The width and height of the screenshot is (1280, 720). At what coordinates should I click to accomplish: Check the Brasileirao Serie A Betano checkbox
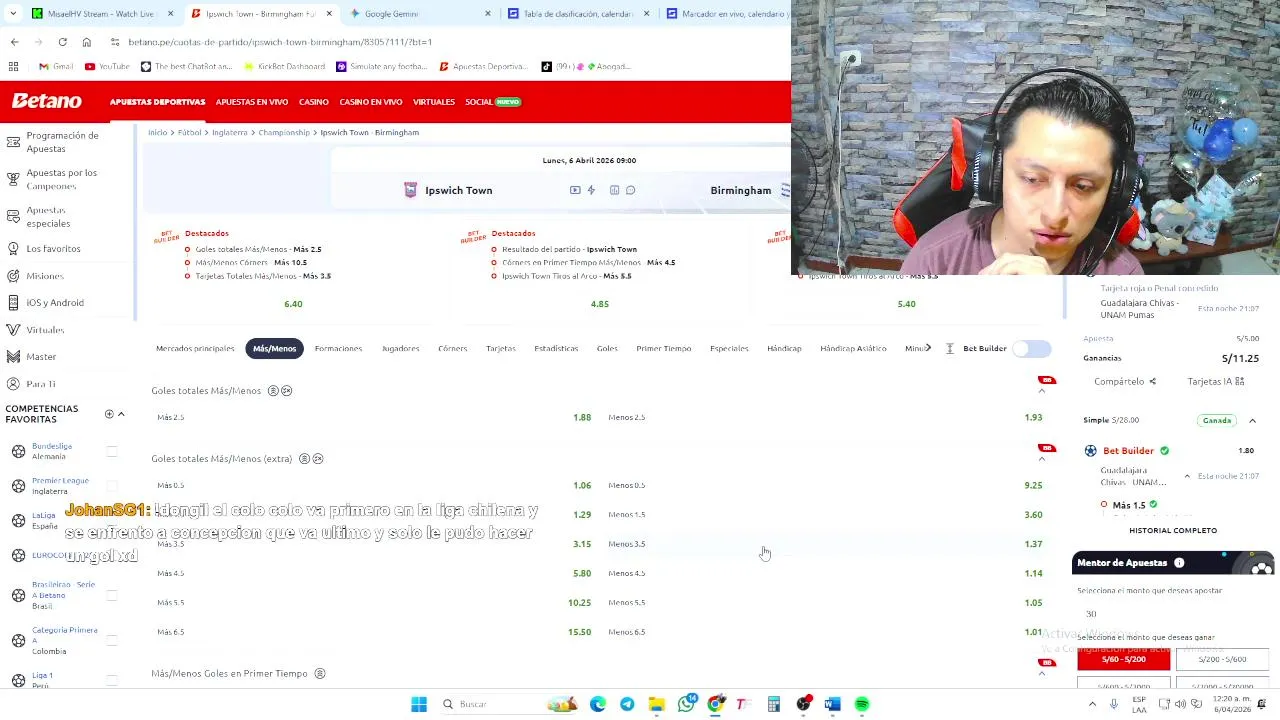click(x=112, y=595)
